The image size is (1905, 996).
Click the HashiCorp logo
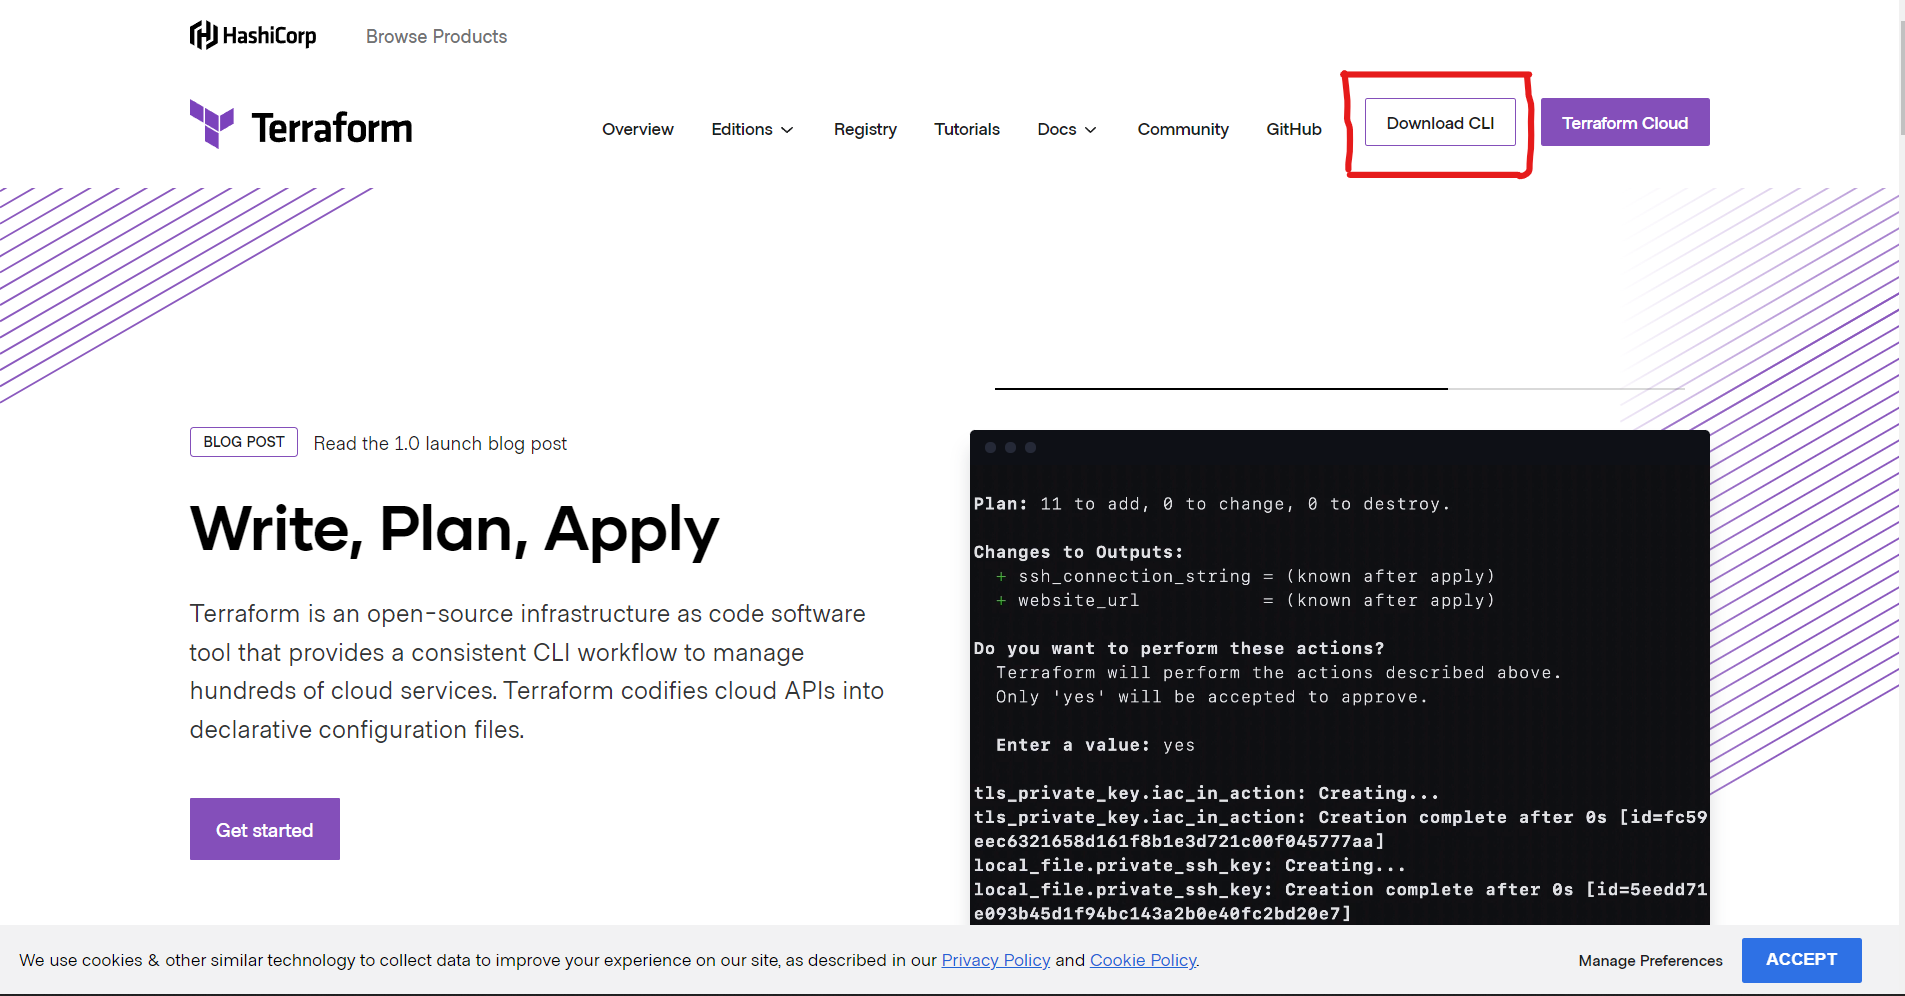[252, 35]
